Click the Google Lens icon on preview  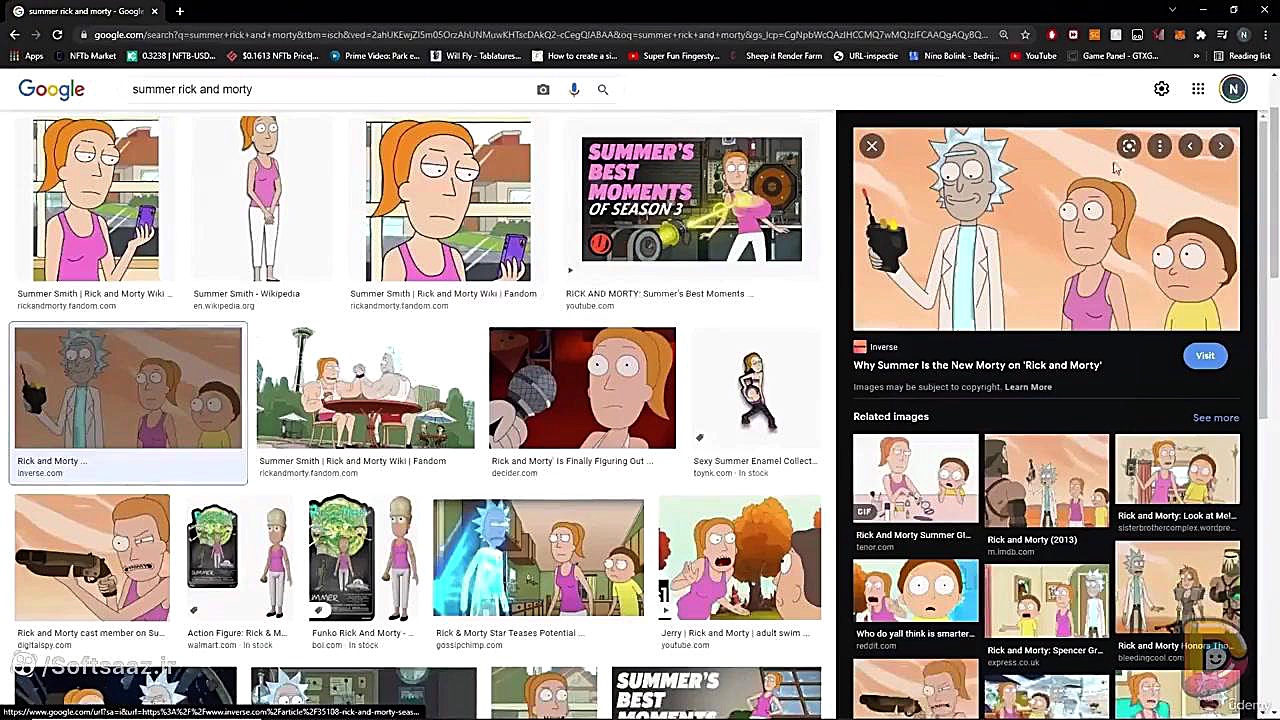[1128, 146]
